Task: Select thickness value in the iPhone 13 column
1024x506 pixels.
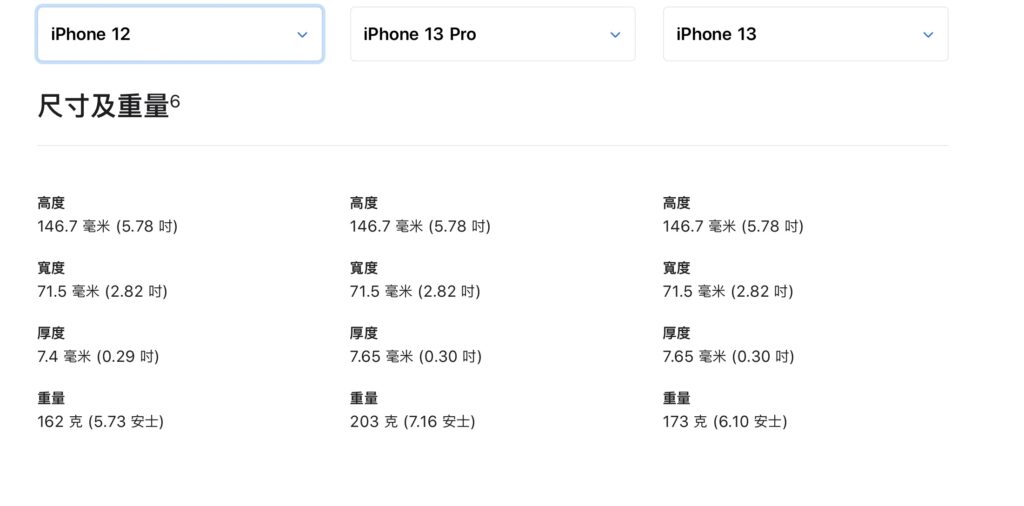Action: coord(729,356)
